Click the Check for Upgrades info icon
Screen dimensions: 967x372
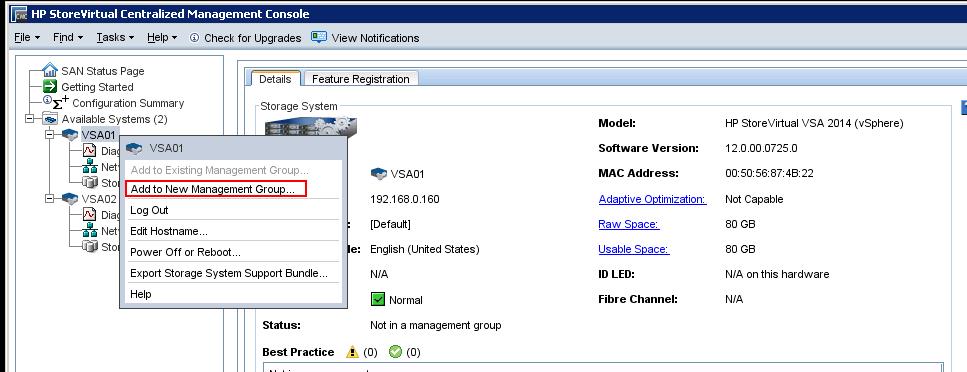point(194,38)
